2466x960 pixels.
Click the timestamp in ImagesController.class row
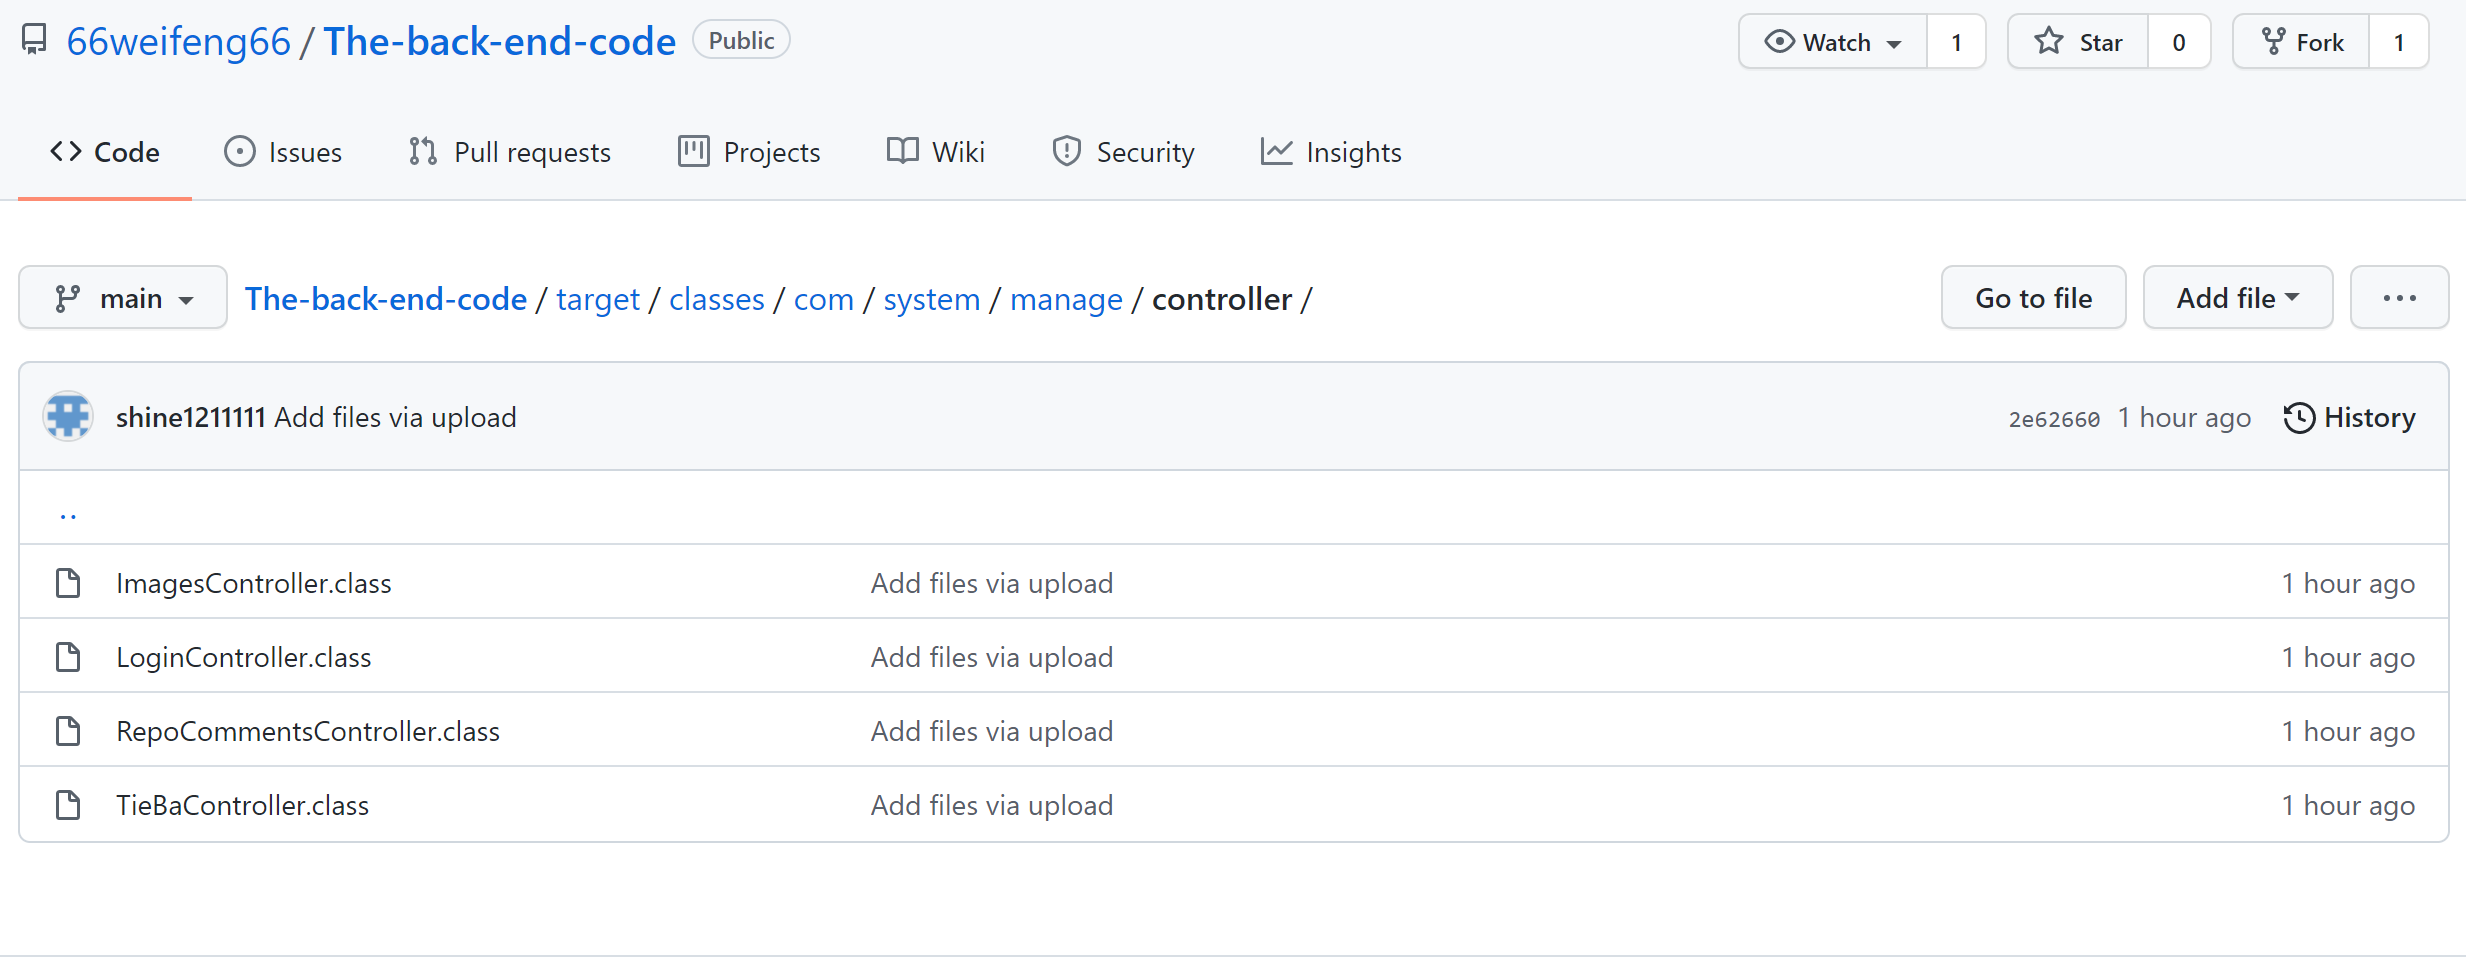2349,583
